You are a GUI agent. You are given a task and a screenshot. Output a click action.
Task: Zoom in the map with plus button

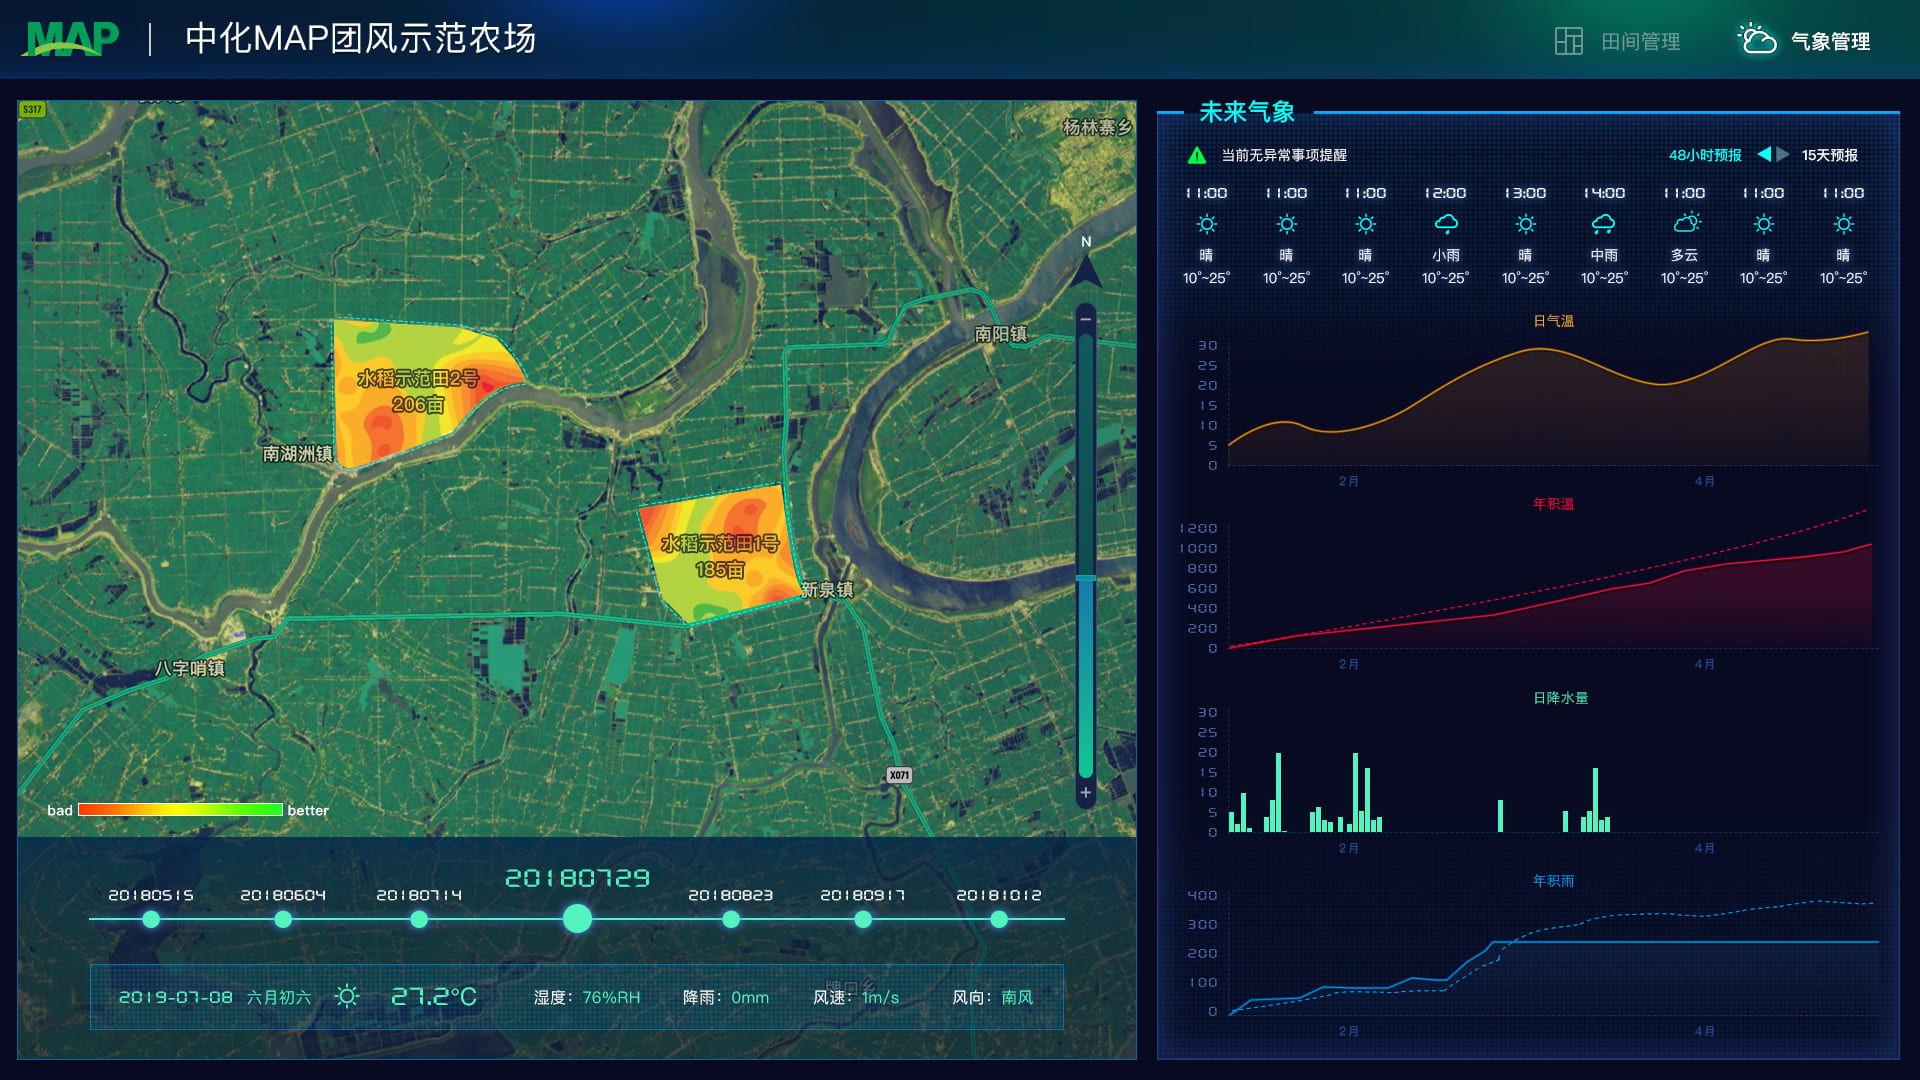pos(1085,792)
